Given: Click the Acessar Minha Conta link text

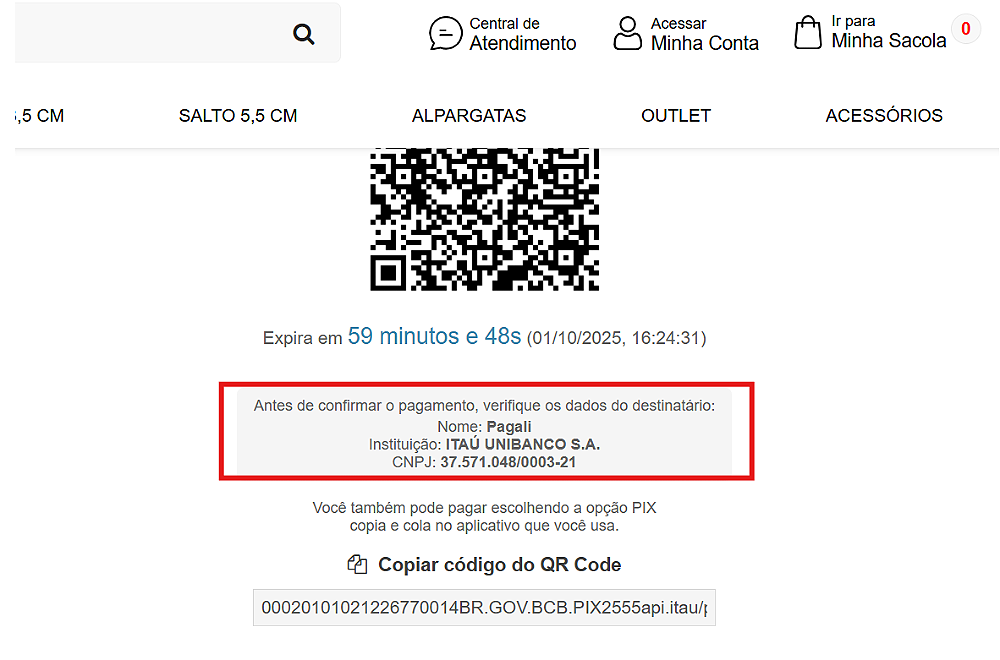Looking at the screenshot, I should (x=705, y=34).
